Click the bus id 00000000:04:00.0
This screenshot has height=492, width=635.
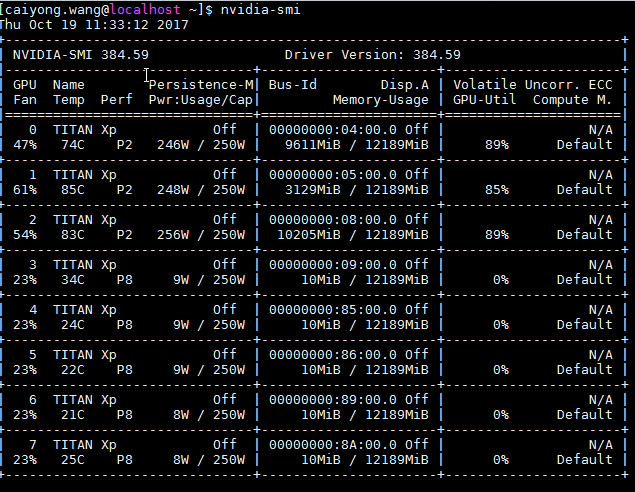click(333, 130)
